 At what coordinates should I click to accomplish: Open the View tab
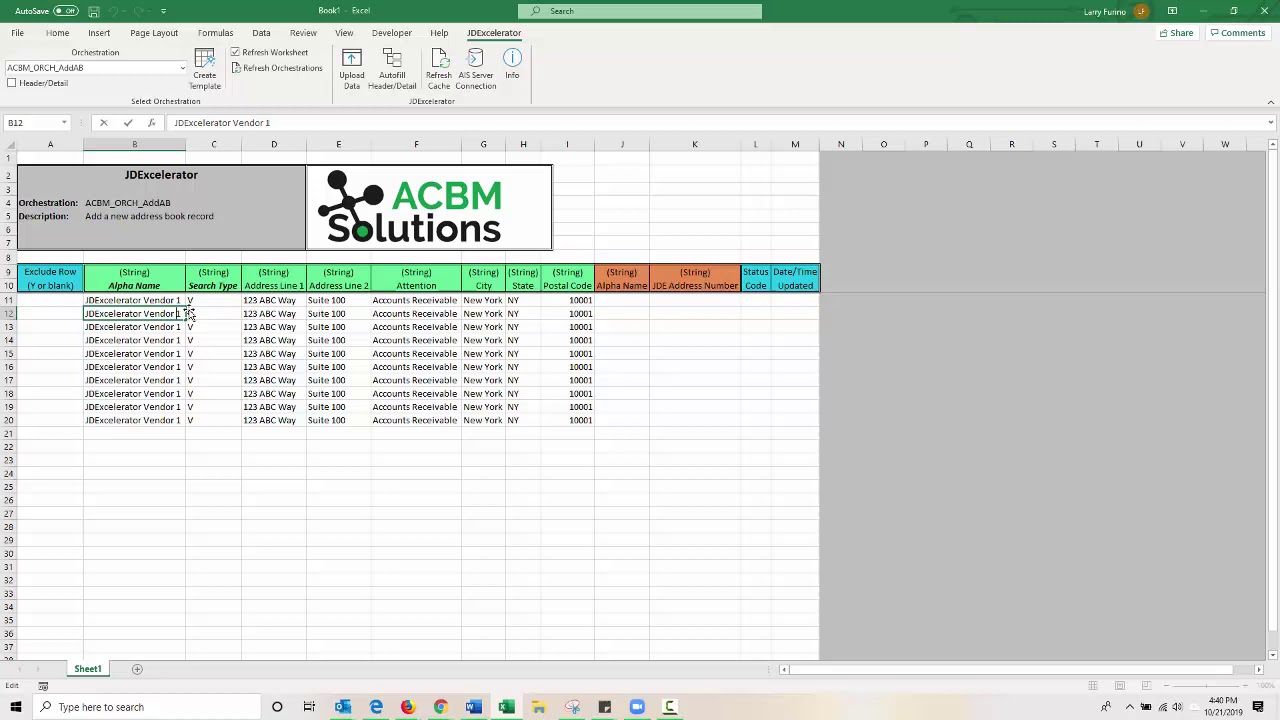[344, 33]
